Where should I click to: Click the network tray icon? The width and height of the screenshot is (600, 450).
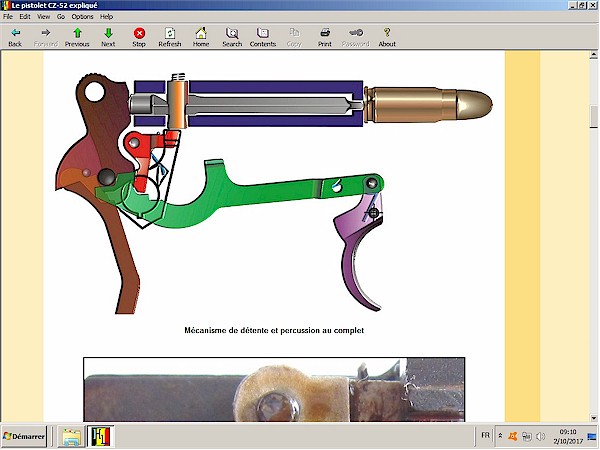click(x=527, y=436)
